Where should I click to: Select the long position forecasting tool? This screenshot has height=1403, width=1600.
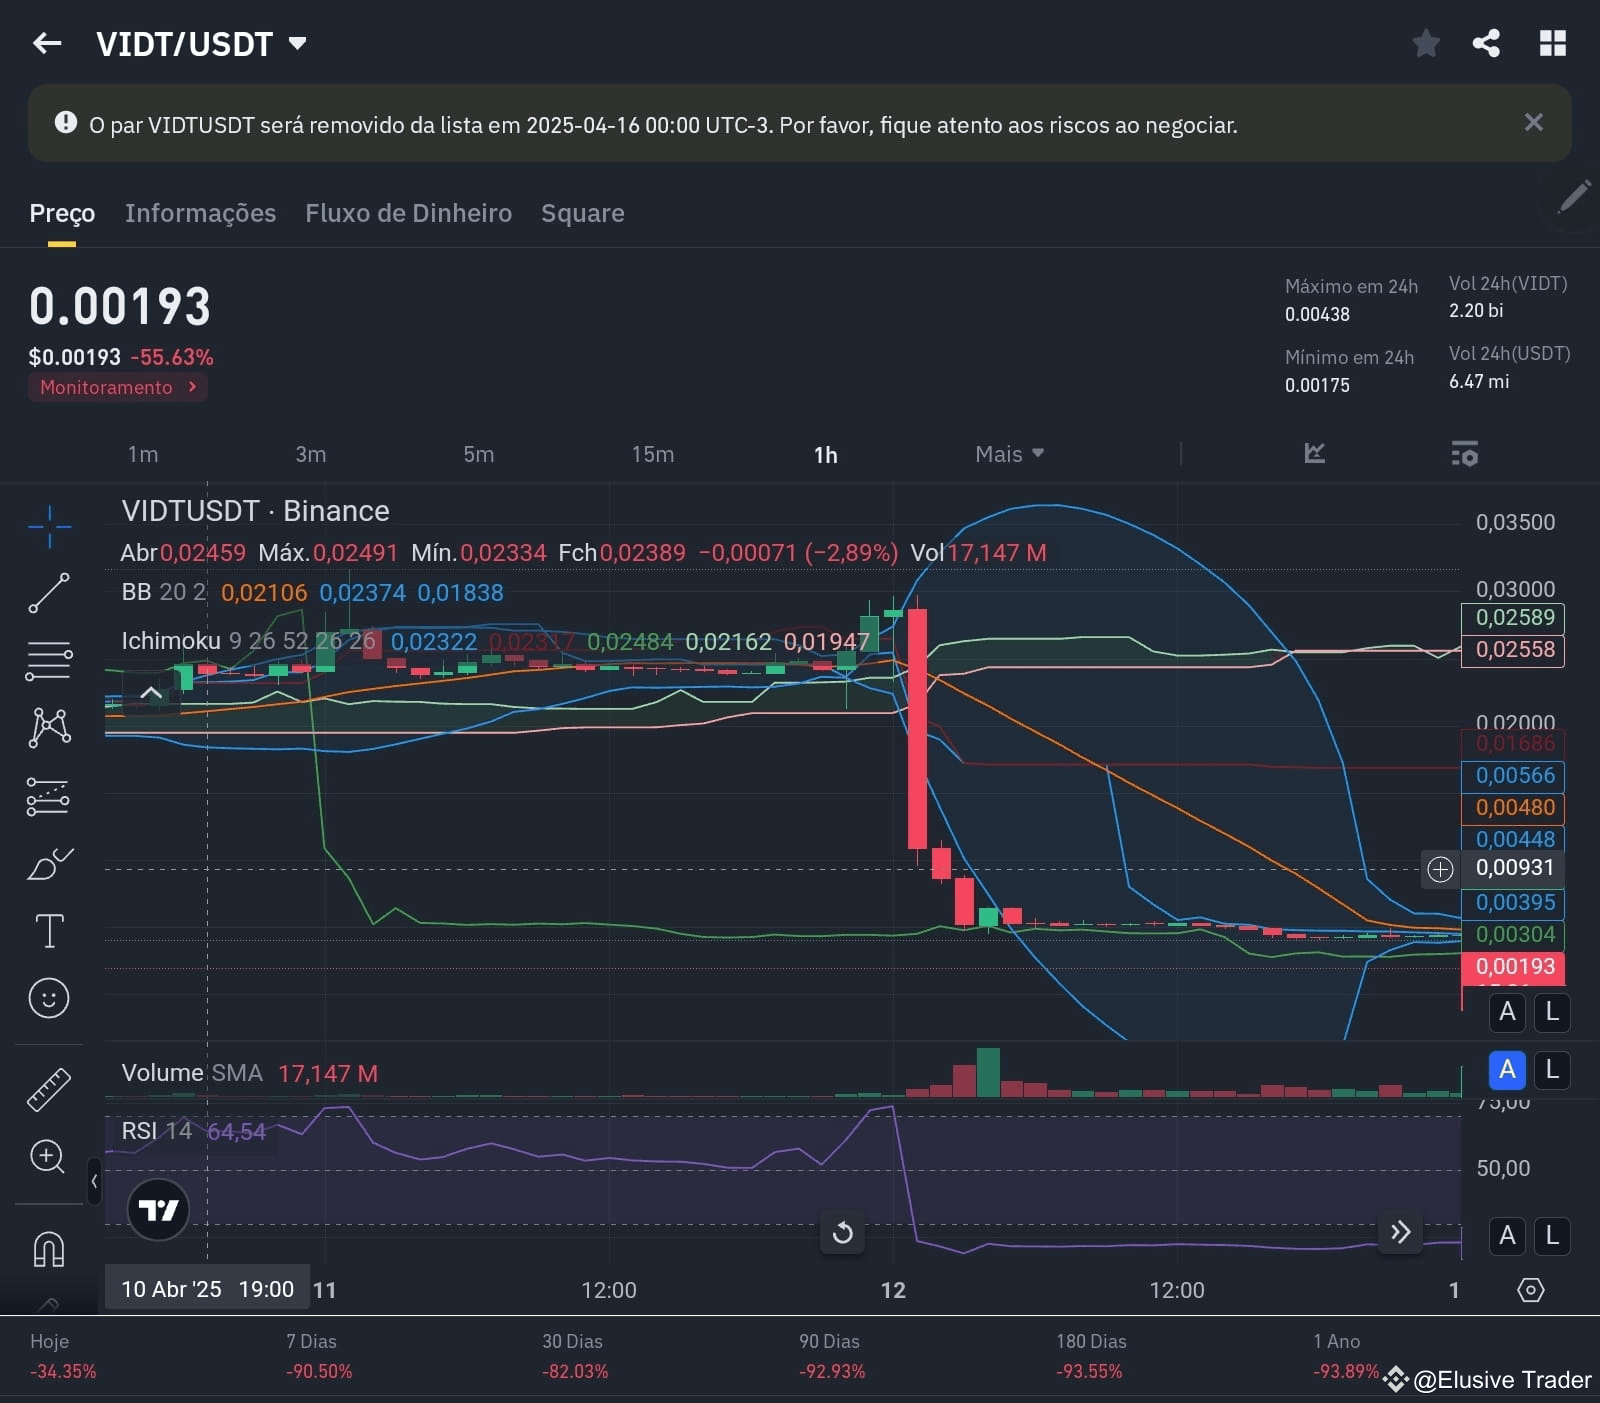click(49, 797)
